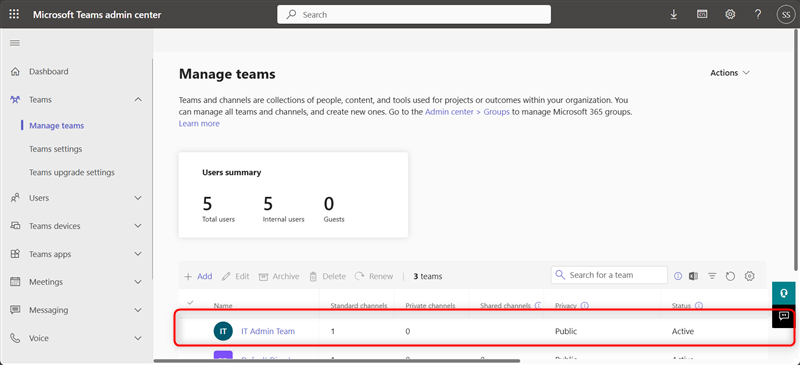The height and width of the screenshot is (365, 800).
Task: Open the IT Admin Team link
Action: click(268, 331)
